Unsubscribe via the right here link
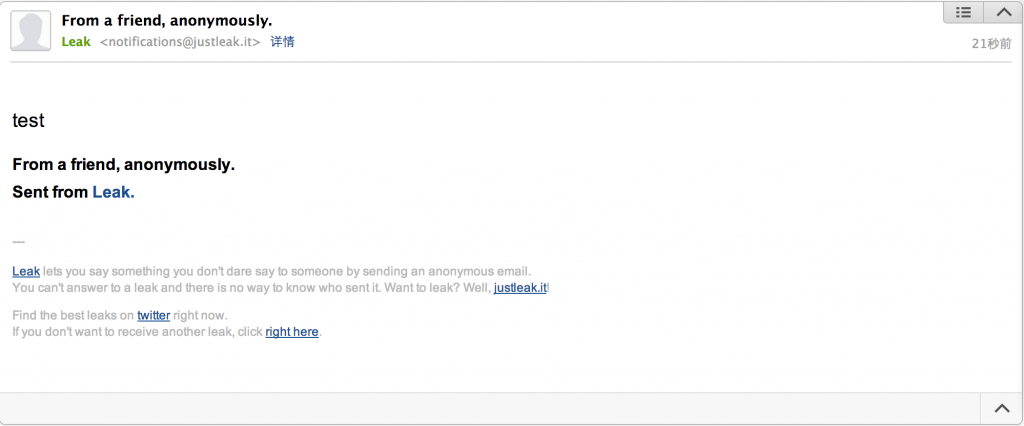Screen dimensions: 1024x426 click(292, 332)
